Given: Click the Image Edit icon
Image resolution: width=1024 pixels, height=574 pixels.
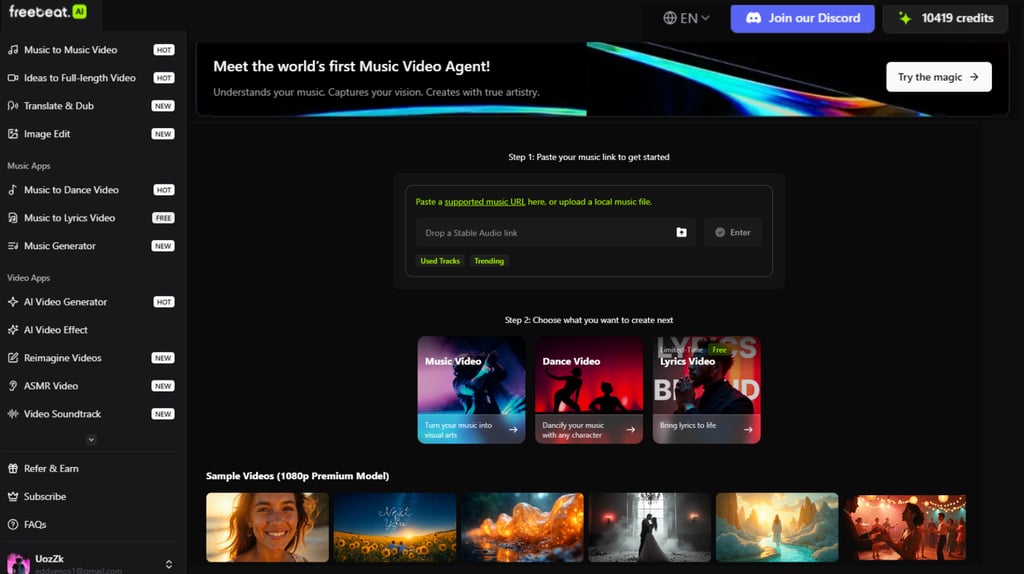Looking at the screenshot, I should click(x=12, y=134).
